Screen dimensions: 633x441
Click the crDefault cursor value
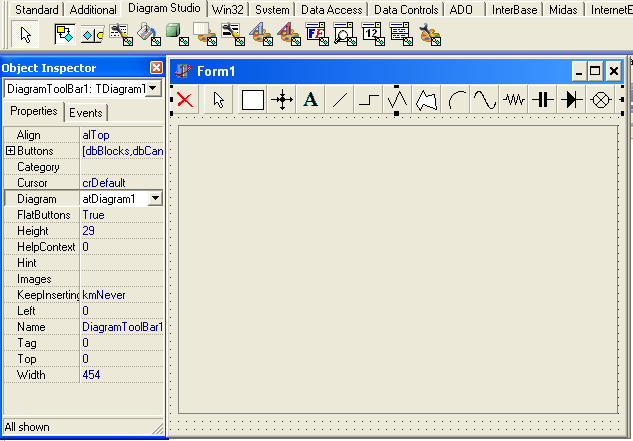(104, 183)
